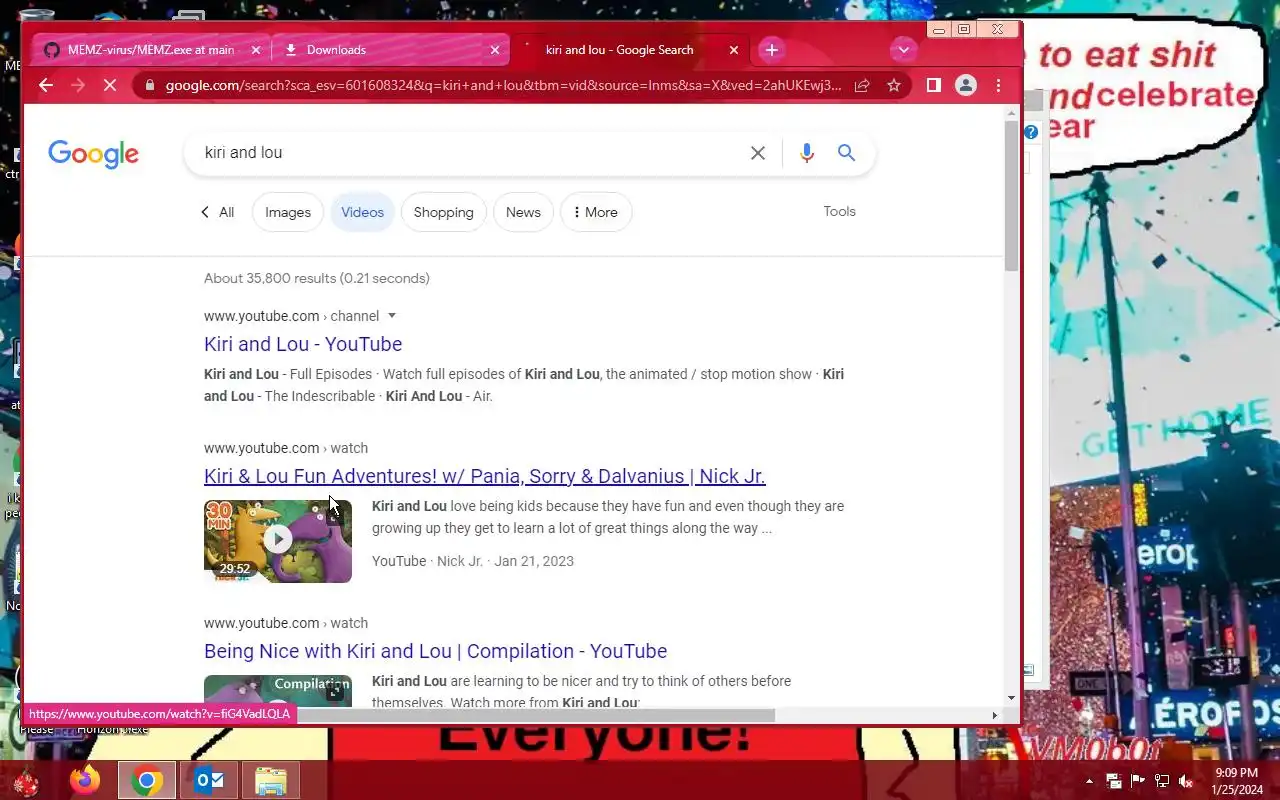Expand the dropdown arrow beside youtube.com channel
The width and height of the screenshot is (1280, 800).
392,316
